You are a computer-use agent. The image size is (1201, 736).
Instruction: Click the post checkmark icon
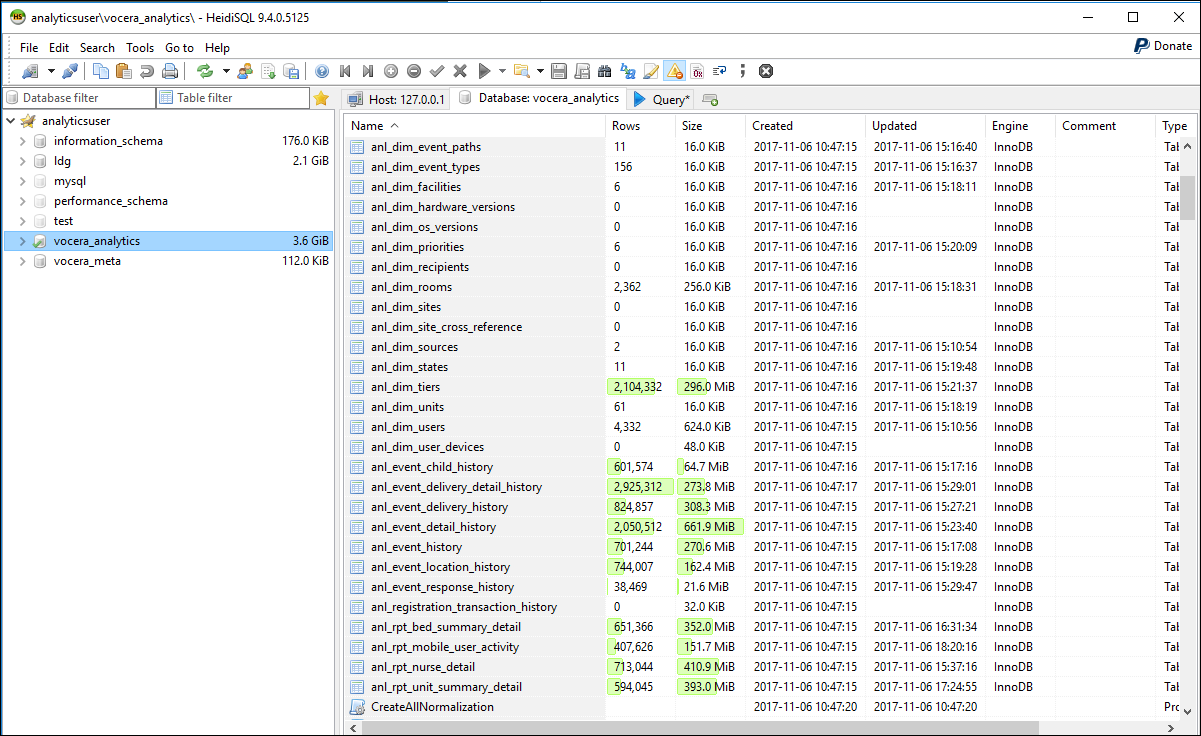coord(437,71)
